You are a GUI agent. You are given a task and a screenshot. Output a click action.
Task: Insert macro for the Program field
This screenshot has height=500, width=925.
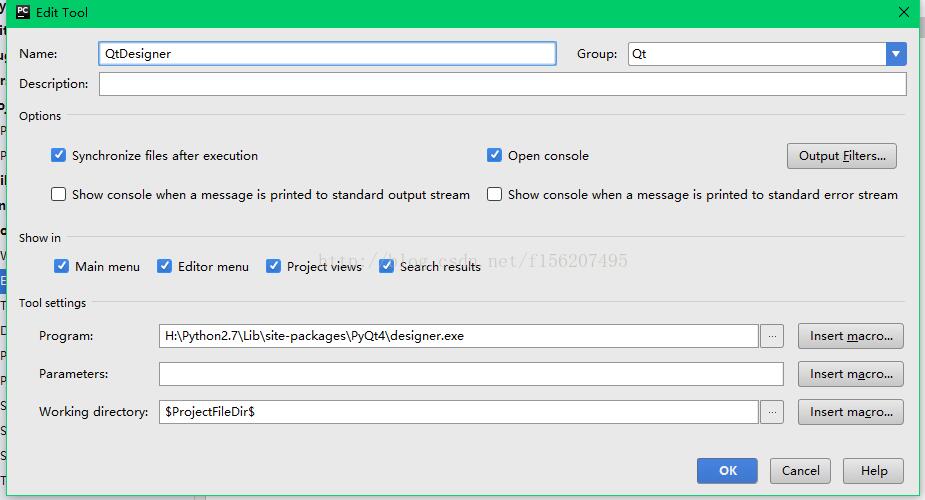(x=851, y=336)
